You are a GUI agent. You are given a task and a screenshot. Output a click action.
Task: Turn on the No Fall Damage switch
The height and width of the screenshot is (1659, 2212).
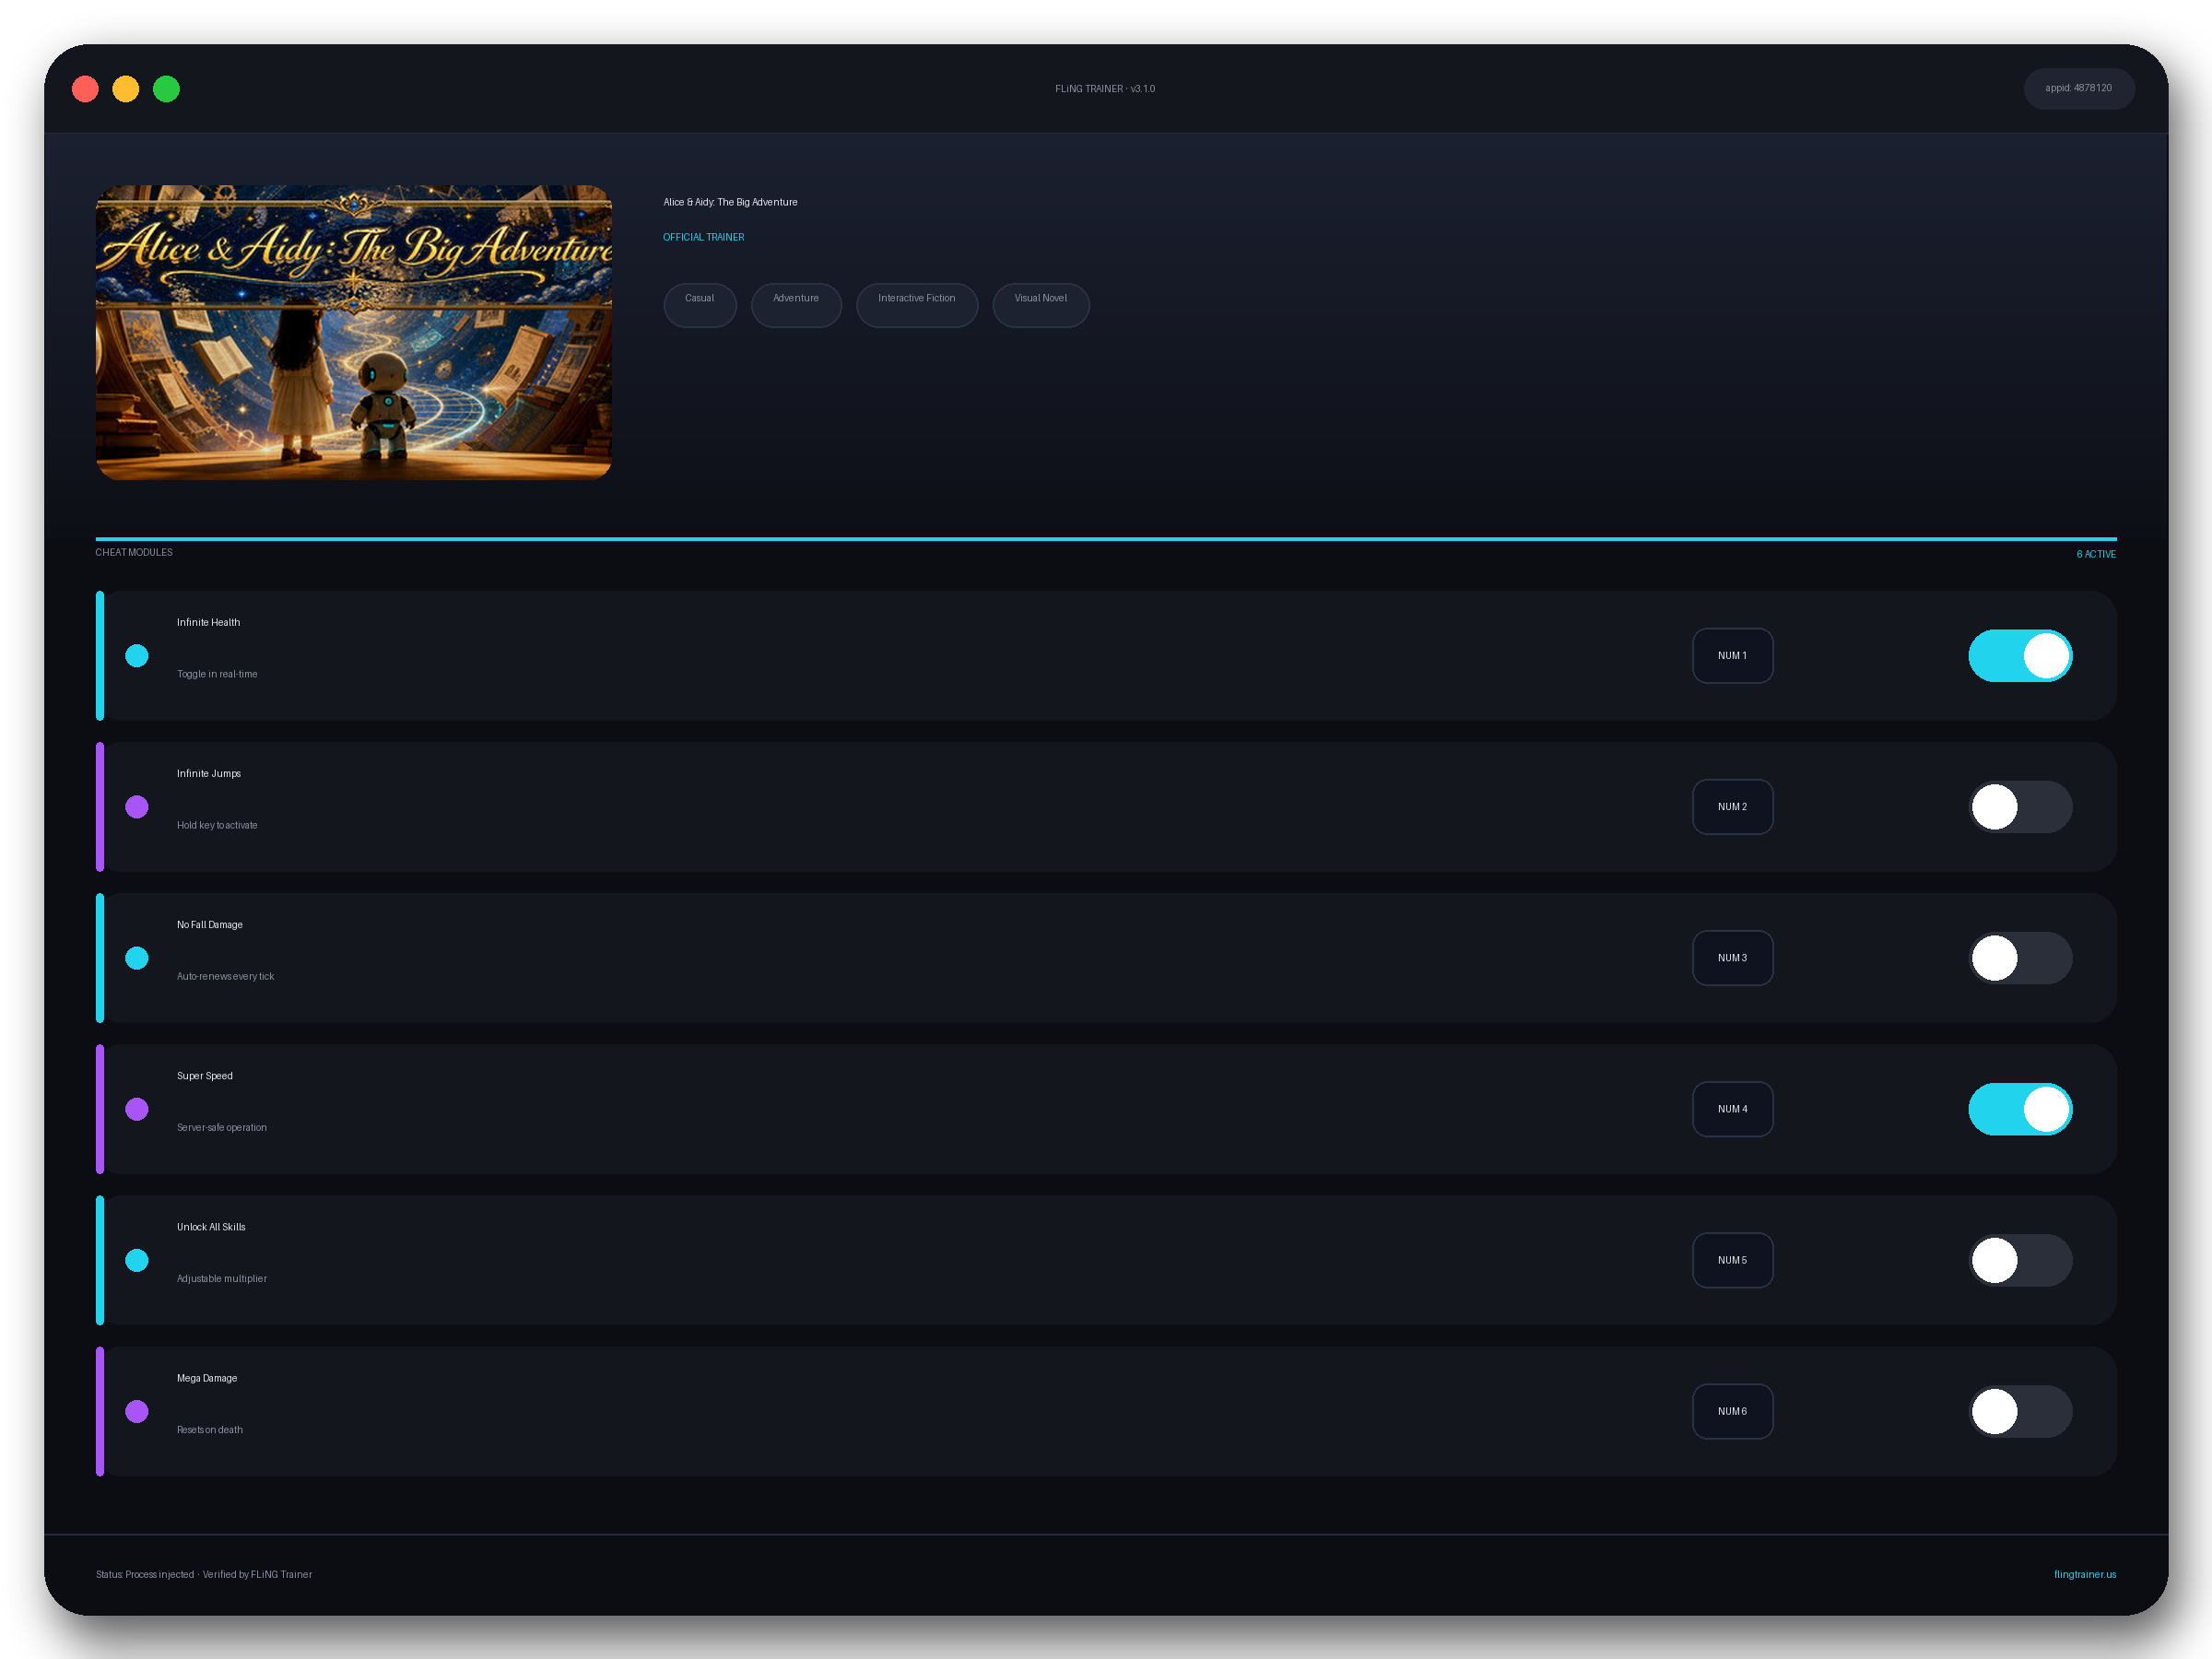(2020, 958)
